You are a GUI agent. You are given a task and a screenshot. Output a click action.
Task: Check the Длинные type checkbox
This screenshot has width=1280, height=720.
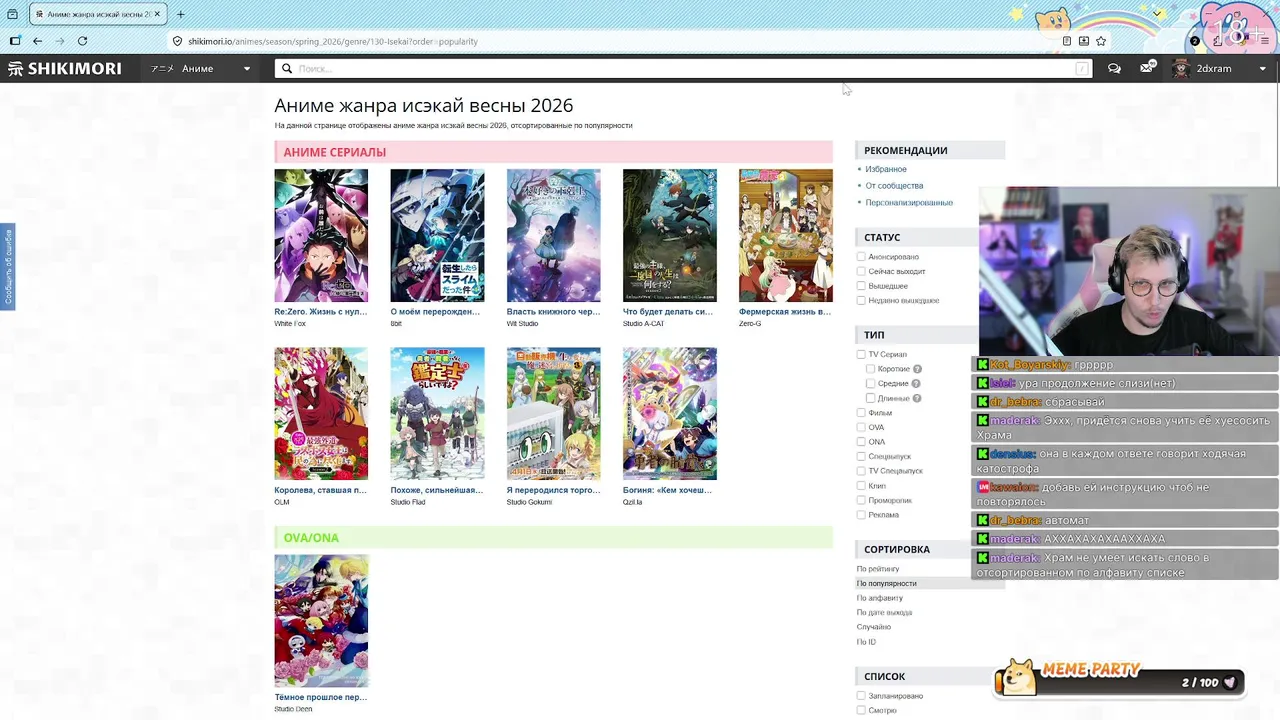point(870,398)
